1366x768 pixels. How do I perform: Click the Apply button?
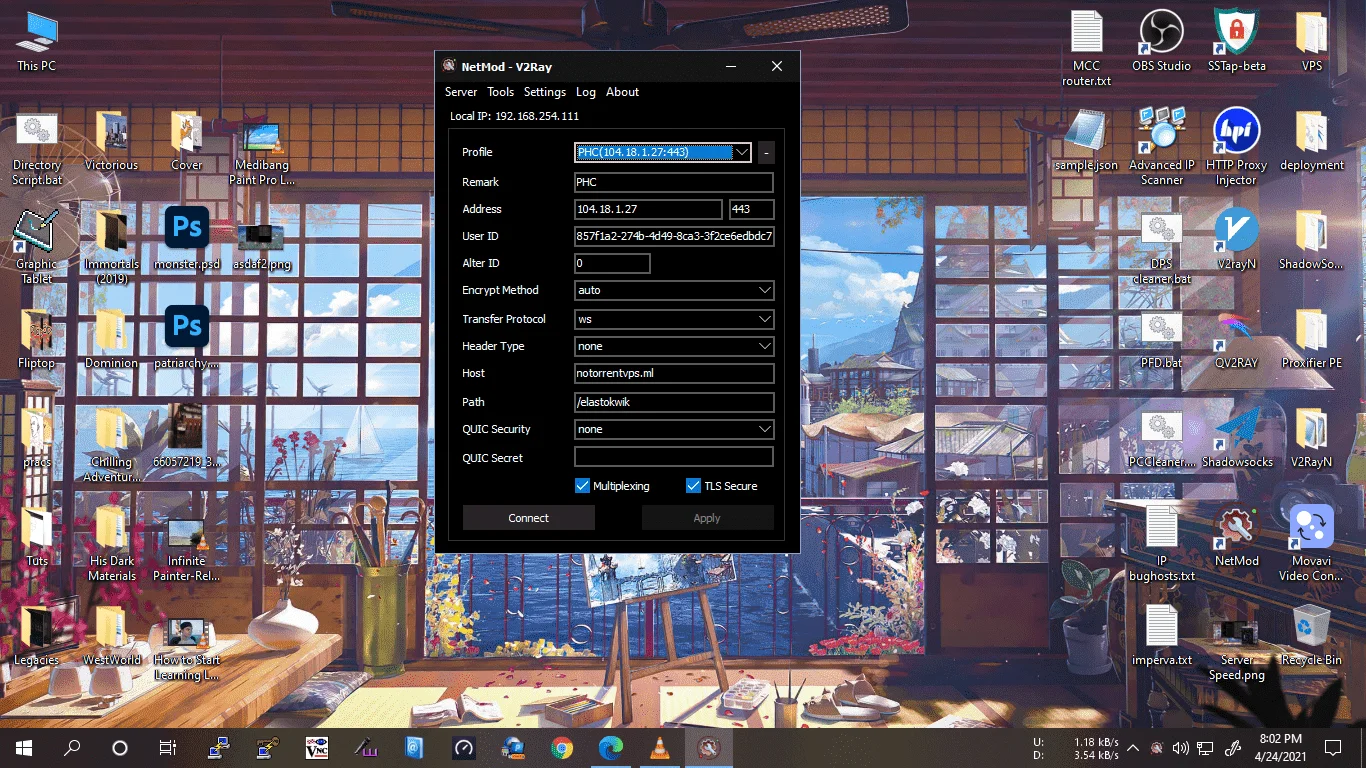click(x=707, y=518)
